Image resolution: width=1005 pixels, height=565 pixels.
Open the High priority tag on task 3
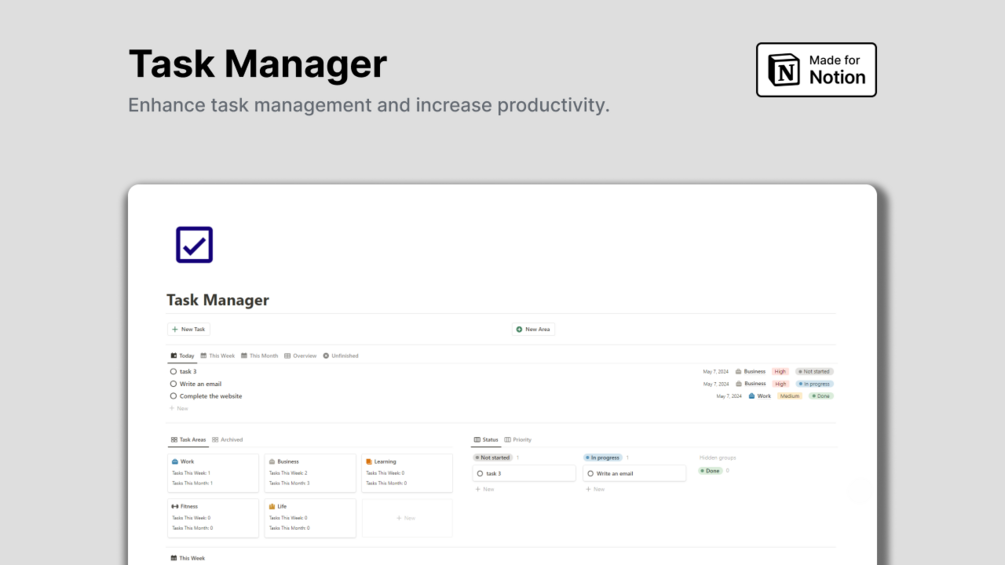(x=780, y=372)
